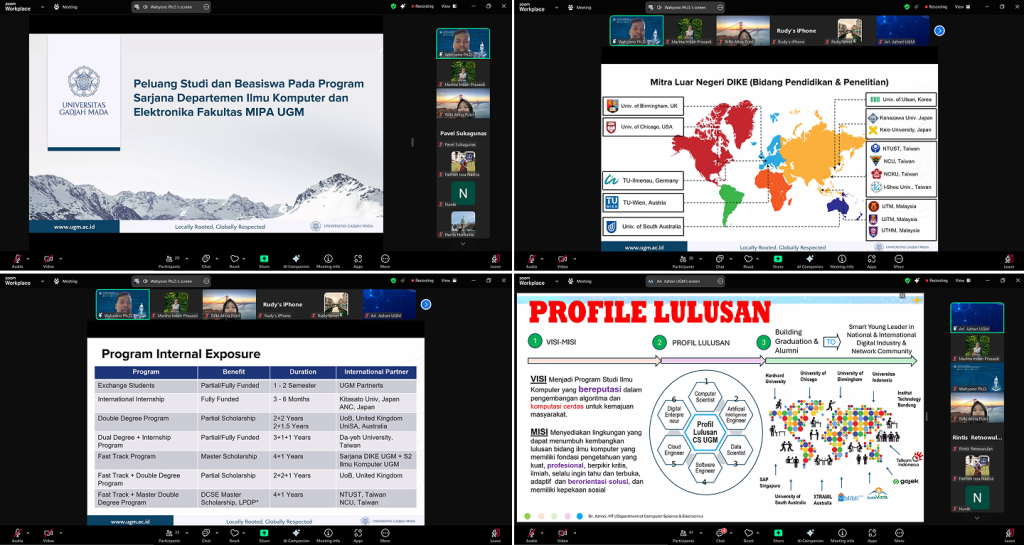Screen dimensions: 1024x545
Task: Select Ari Azhari UGM tile in Profile Lulusan window
Action: click(x=977, y=318)
